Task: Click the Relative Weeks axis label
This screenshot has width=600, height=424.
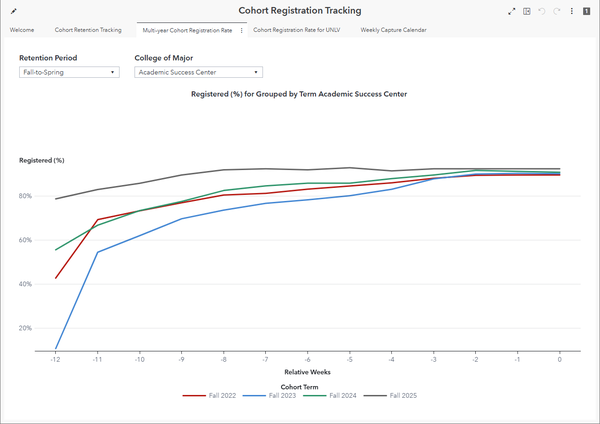Action: pyautogui.click(x=307, y=372)
